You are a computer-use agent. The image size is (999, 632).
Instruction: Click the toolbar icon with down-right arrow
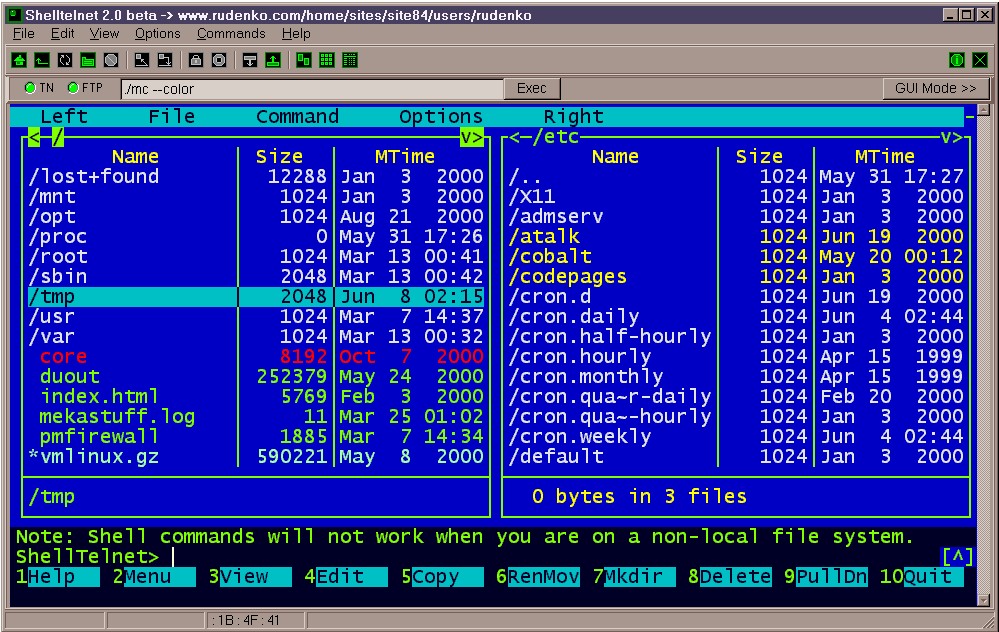(x=164, y=60)
